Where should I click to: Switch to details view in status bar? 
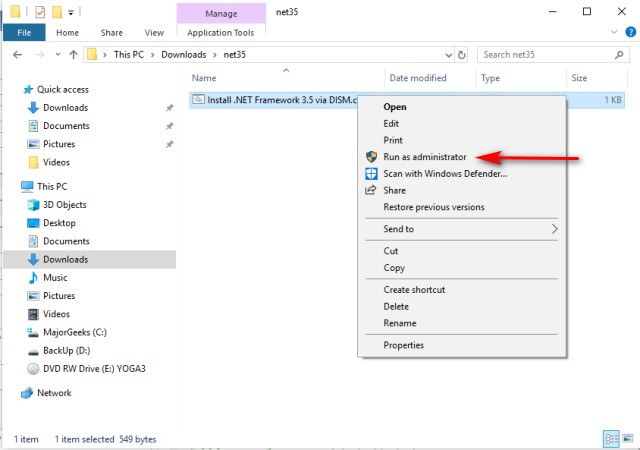(611, 439)
